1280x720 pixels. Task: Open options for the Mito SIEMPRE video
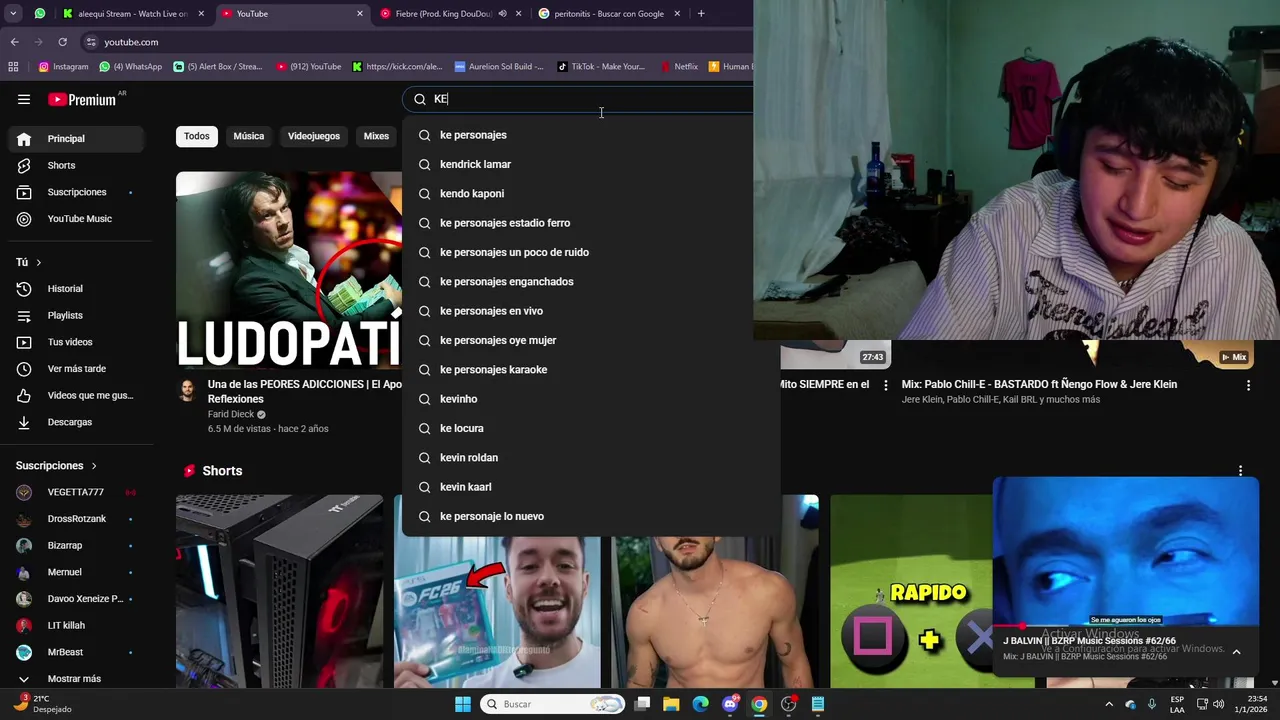[x=885, y=385]
